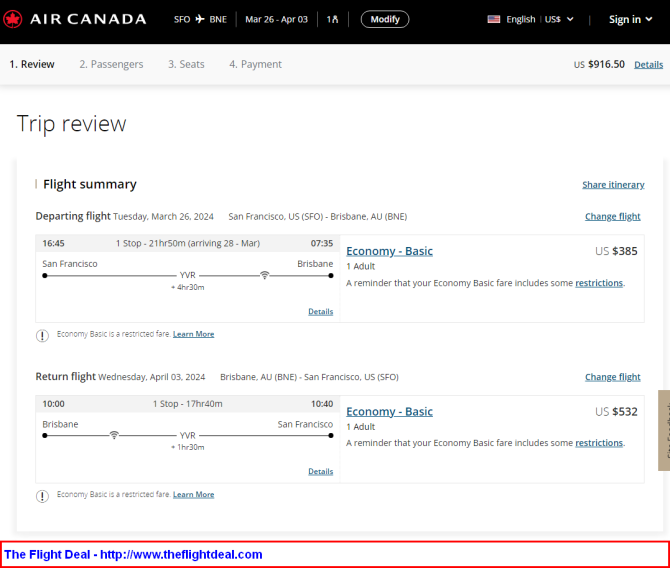Select the 2. Passengers step

pos(111,64)
